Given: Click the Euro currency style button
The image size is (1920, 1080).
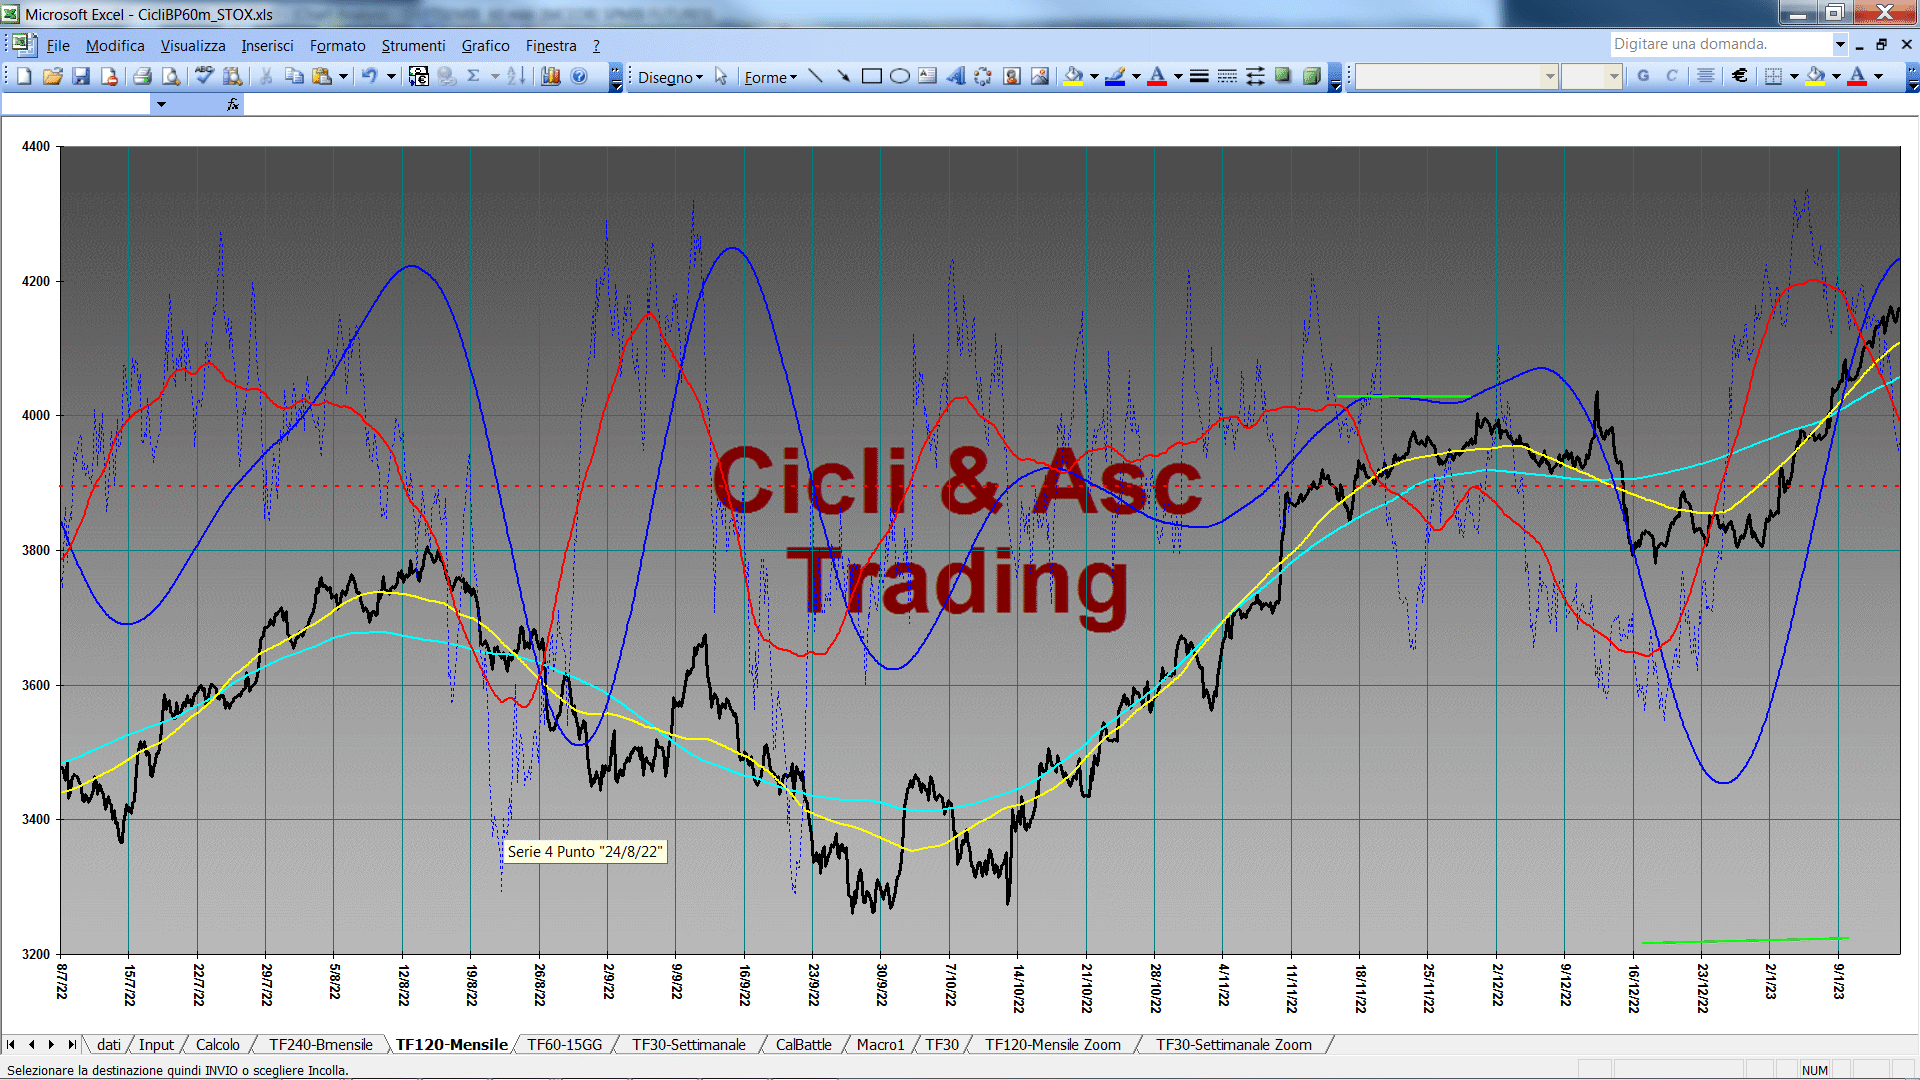Looking at the screenshot, I should tap(1740, 76).
